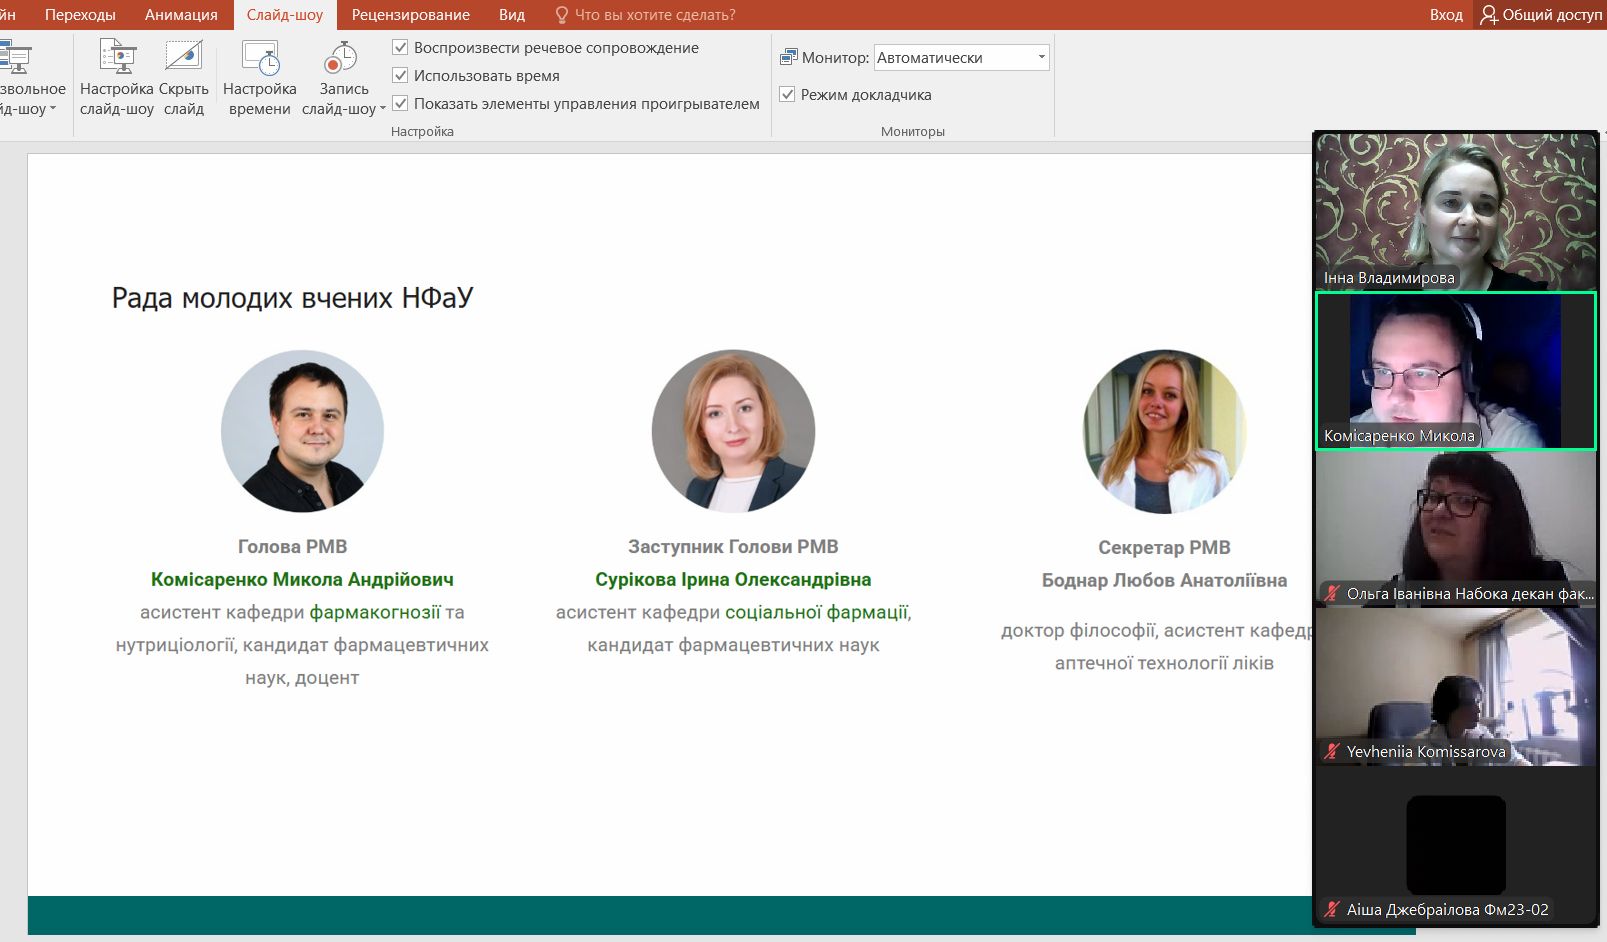Click the соціальної фармації link text
The width and height of the screenshot is (1607, 942).
(x=816, y=612)
